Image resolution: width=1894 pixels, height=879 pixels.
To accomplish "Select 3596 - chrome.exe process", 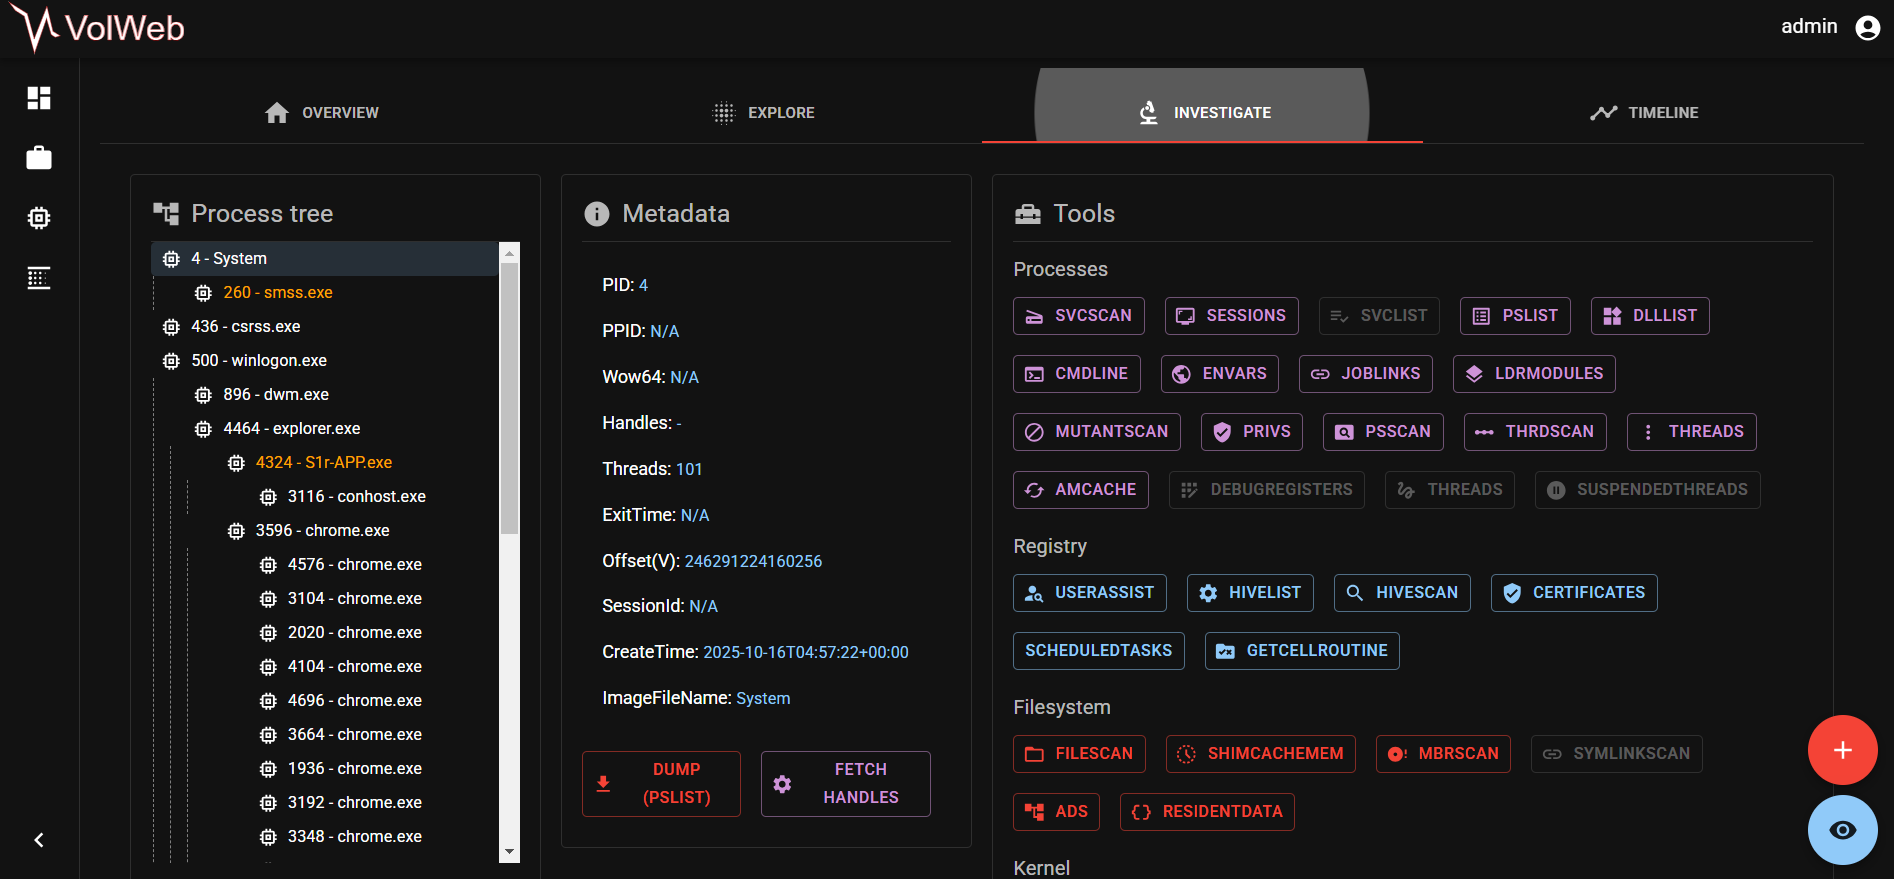I will (322, 530).
